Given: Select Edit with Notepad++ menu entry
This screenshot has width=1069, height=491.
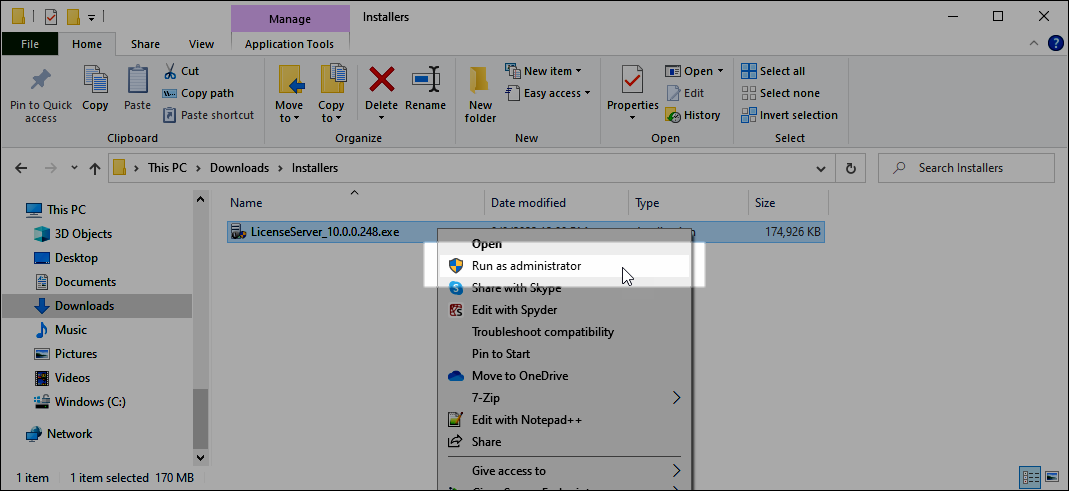Looking at the screenshot, I should [526, 420].
